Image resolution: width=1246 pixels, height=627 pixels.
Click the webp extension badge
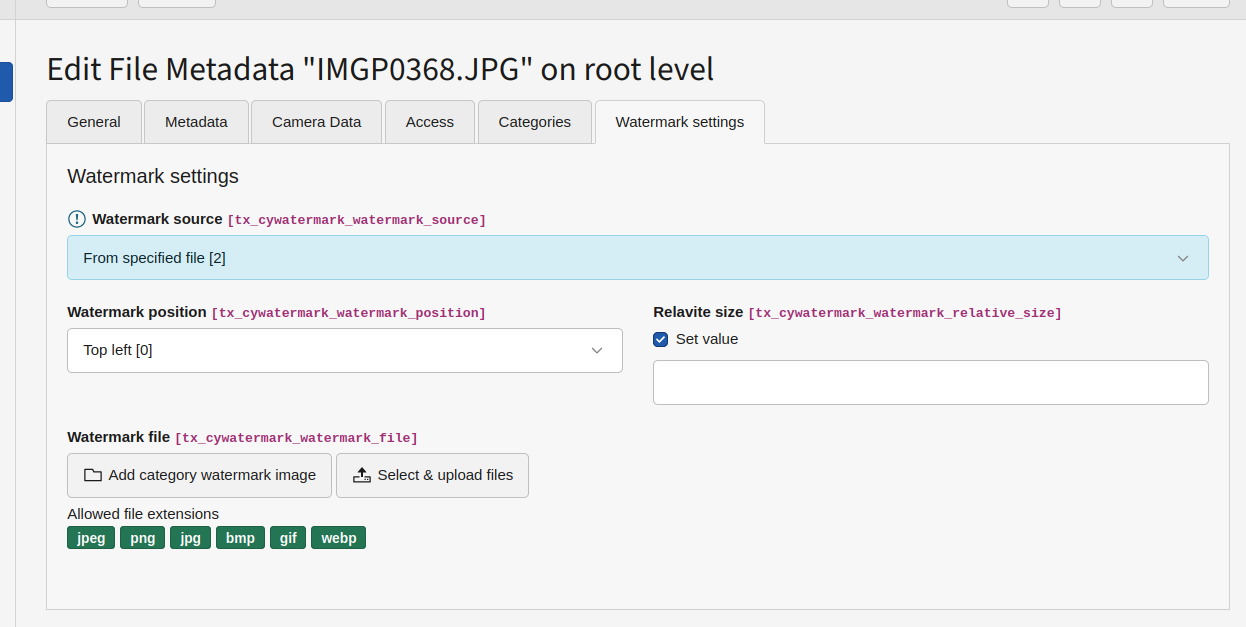click(x=338, y=538)
